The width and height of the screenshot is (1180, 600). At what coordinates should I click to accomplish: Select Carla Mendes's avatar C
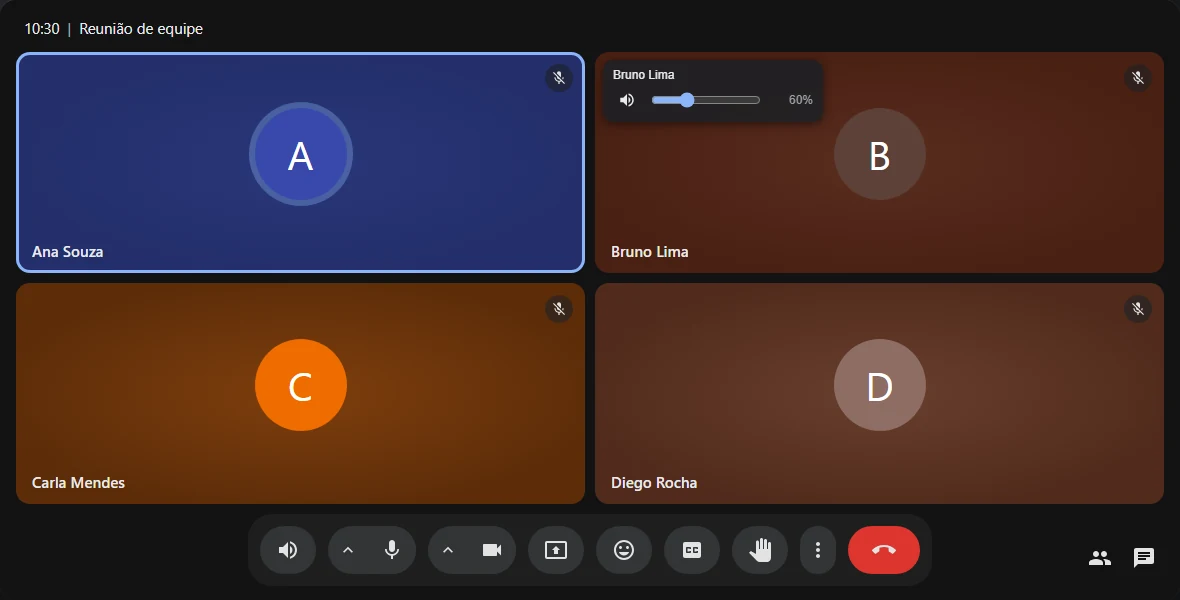301,385
